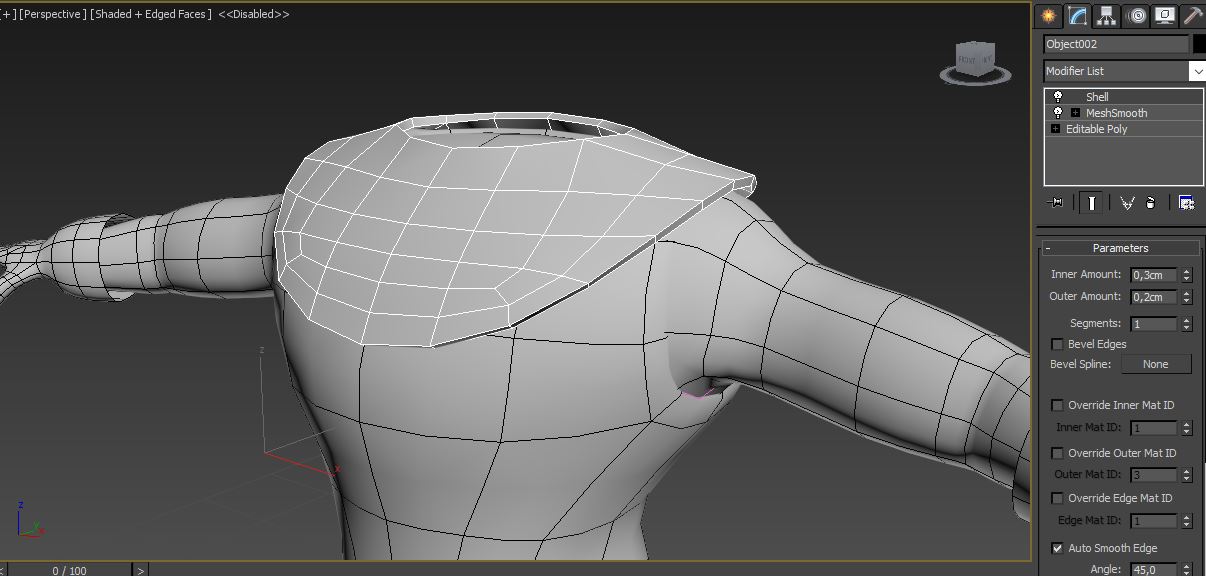Click the Pin Stack icon
This screenshot has width=1206, height=576.
point(1056,203)
